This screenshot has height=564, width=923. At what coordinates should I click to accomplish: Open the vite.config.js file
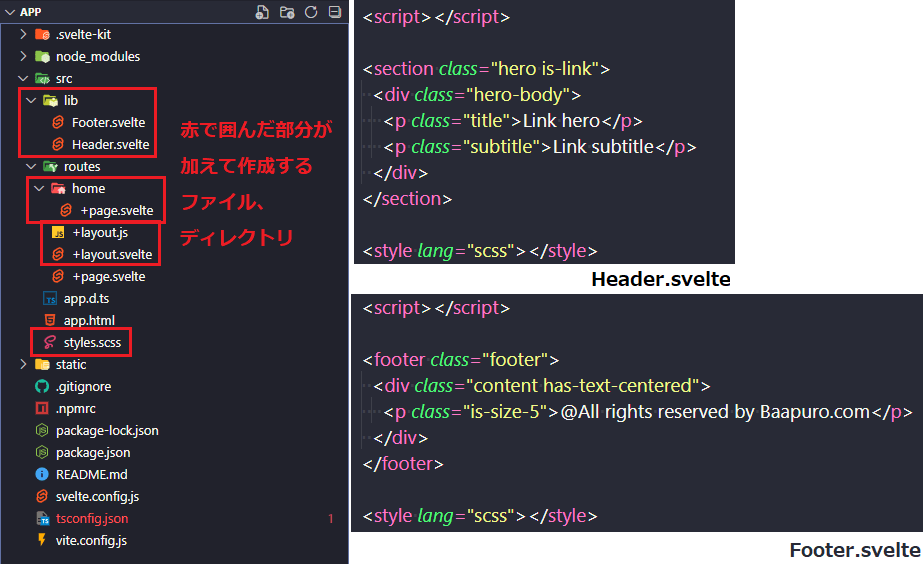pyautogui.click(x=91, y=540)
